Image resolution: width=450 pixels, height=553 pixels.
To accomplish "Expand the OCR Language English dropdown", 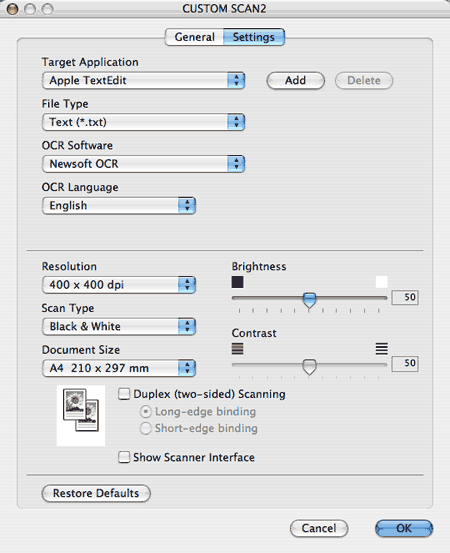I will coord(119,205).
